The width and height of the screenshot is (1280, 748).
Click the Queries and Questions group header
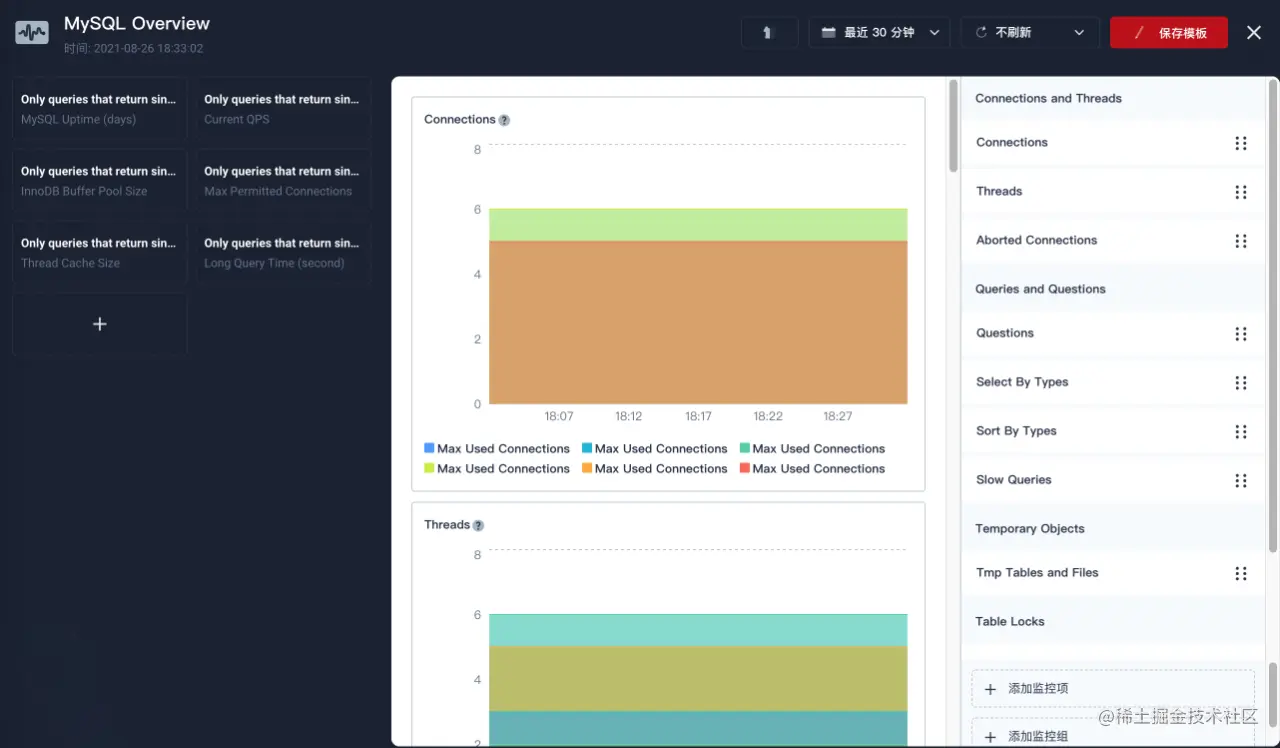click(1113, 289)
